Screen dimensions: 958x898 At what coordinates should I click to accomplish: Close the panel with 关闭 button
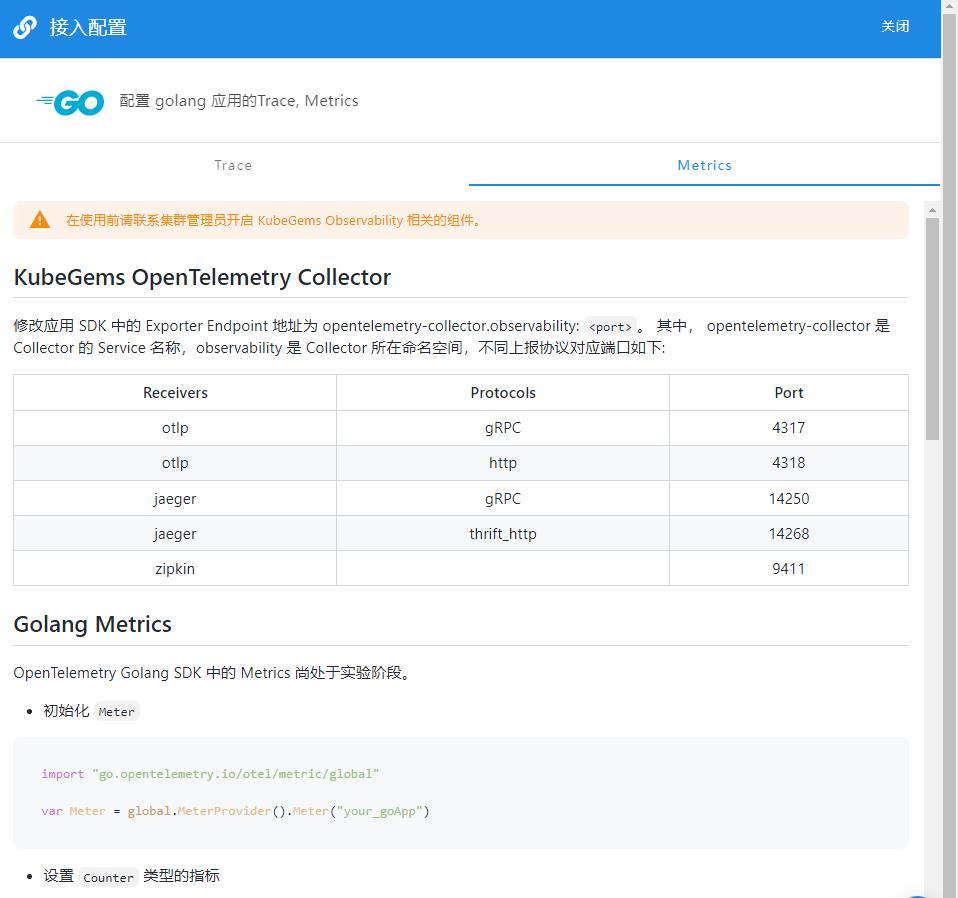(894, 27)
